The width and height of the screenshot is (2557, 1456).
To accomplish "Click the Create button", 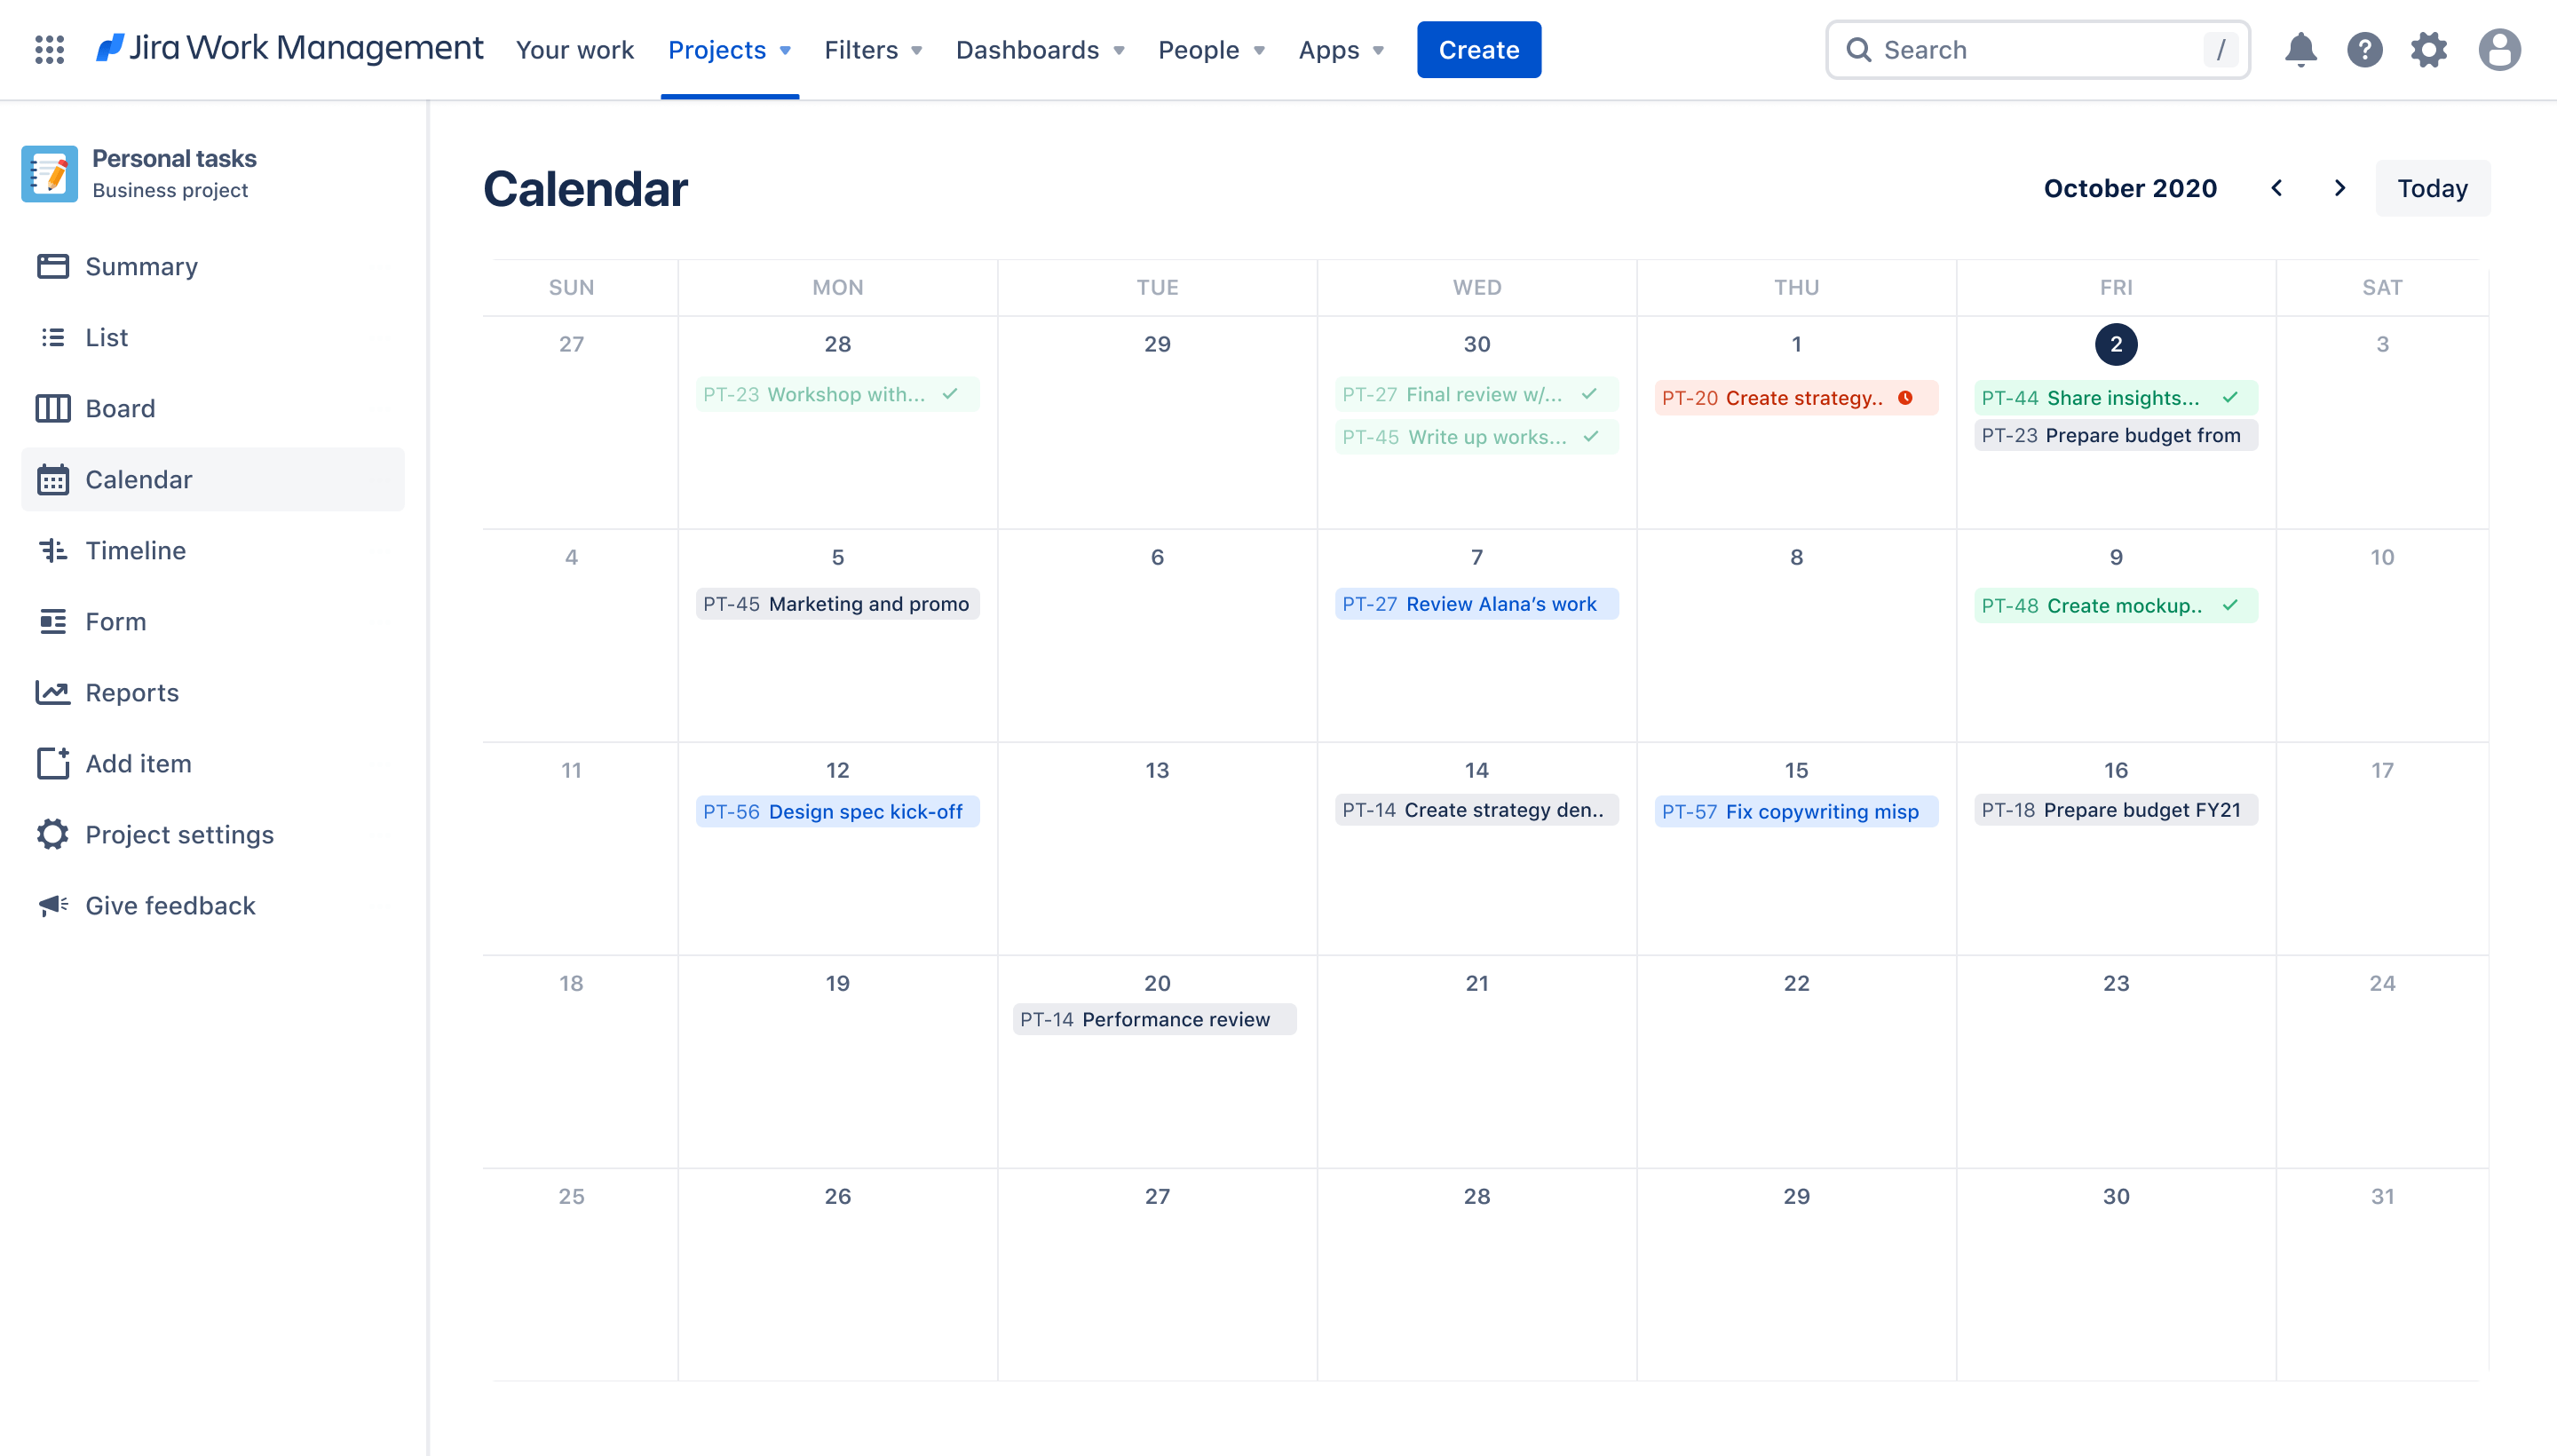I will [1478, 49].
